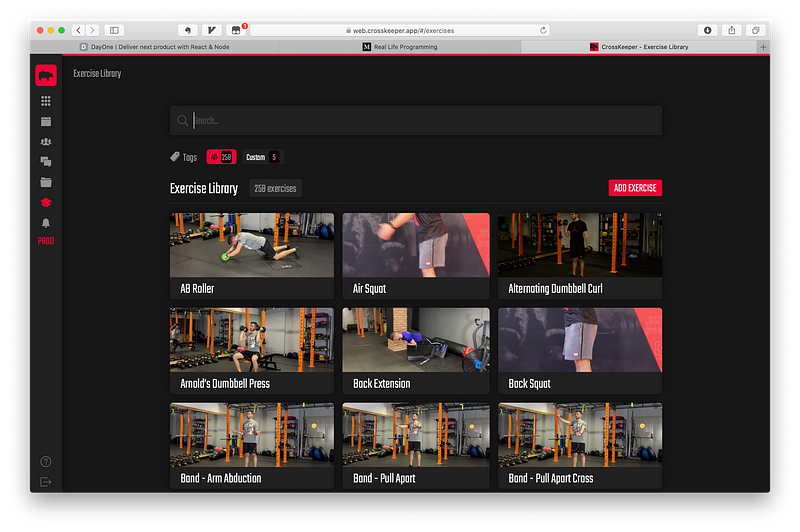800x532 pixels.
Task: Open the dashboard grid icon in sidebar
Action: point(46,101)
